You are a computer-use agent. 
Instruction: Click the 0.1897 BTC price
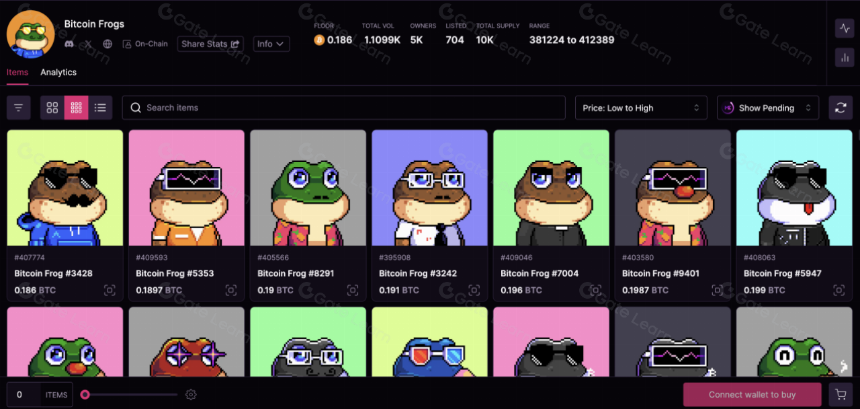159,290
